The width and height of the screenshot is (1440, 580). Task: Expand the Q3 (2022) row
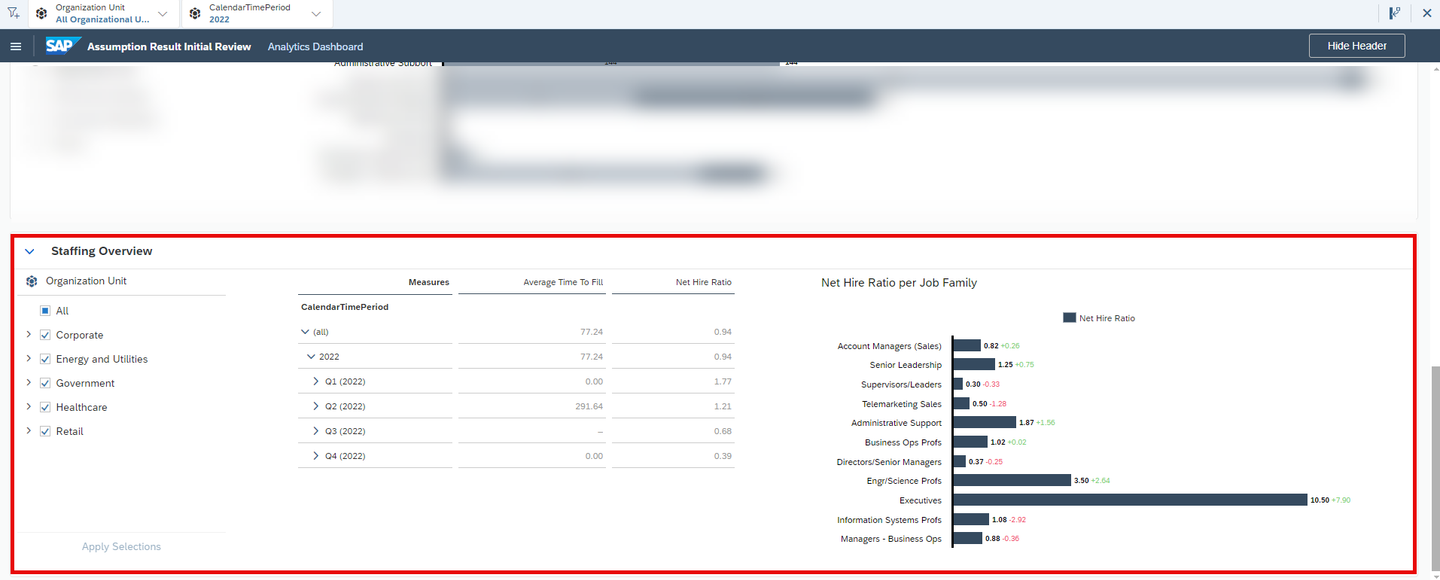[317, 431]
